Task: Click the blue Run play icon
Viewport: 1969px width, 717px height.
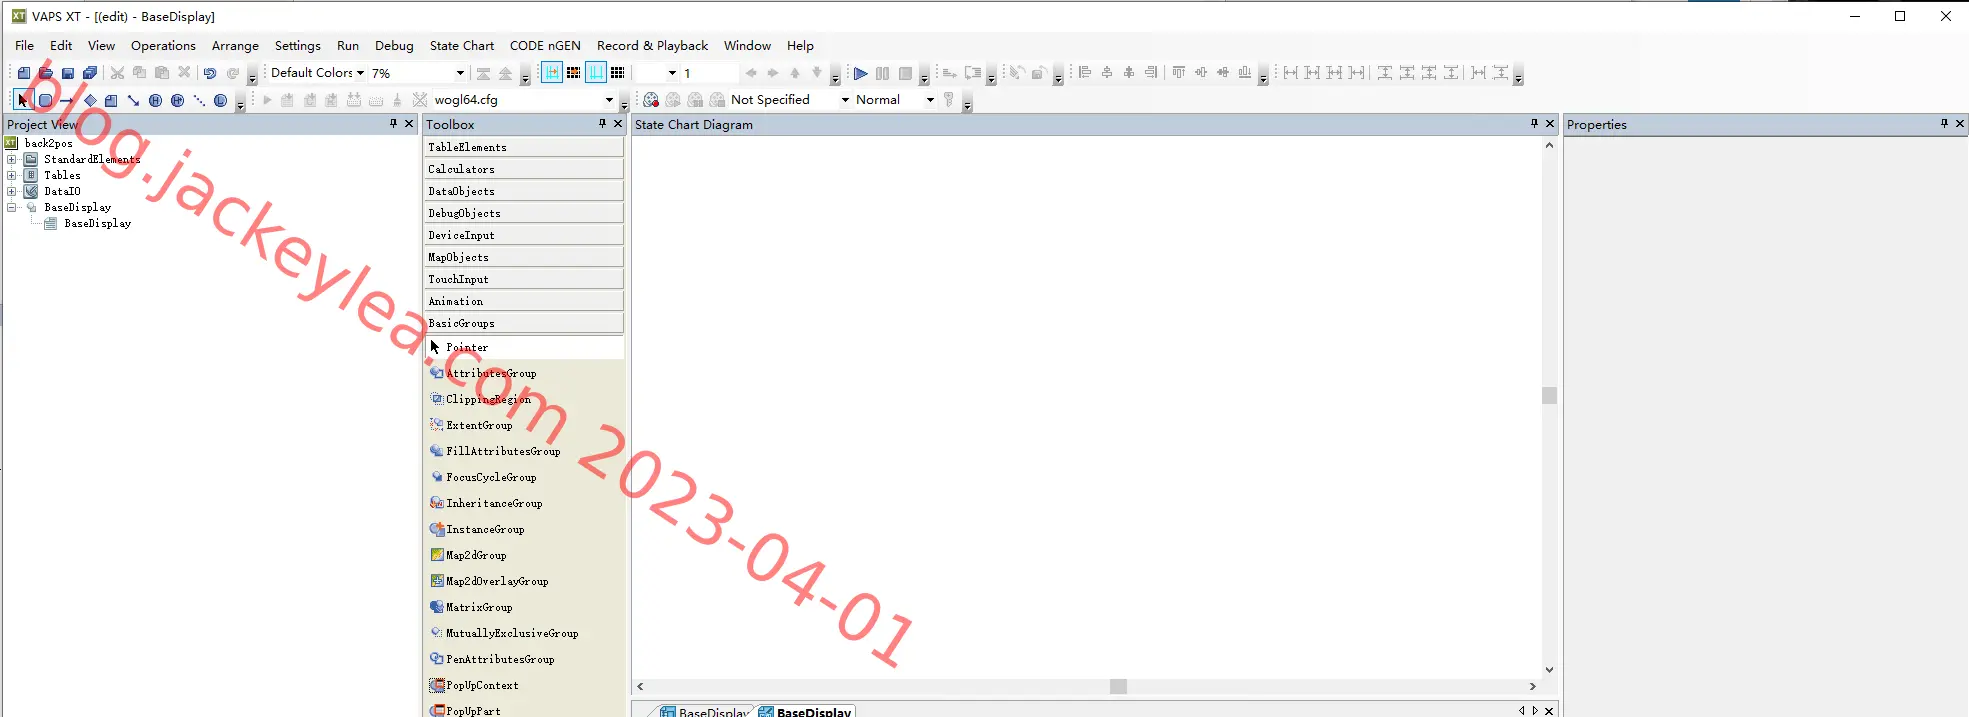Action: [860, 73]
